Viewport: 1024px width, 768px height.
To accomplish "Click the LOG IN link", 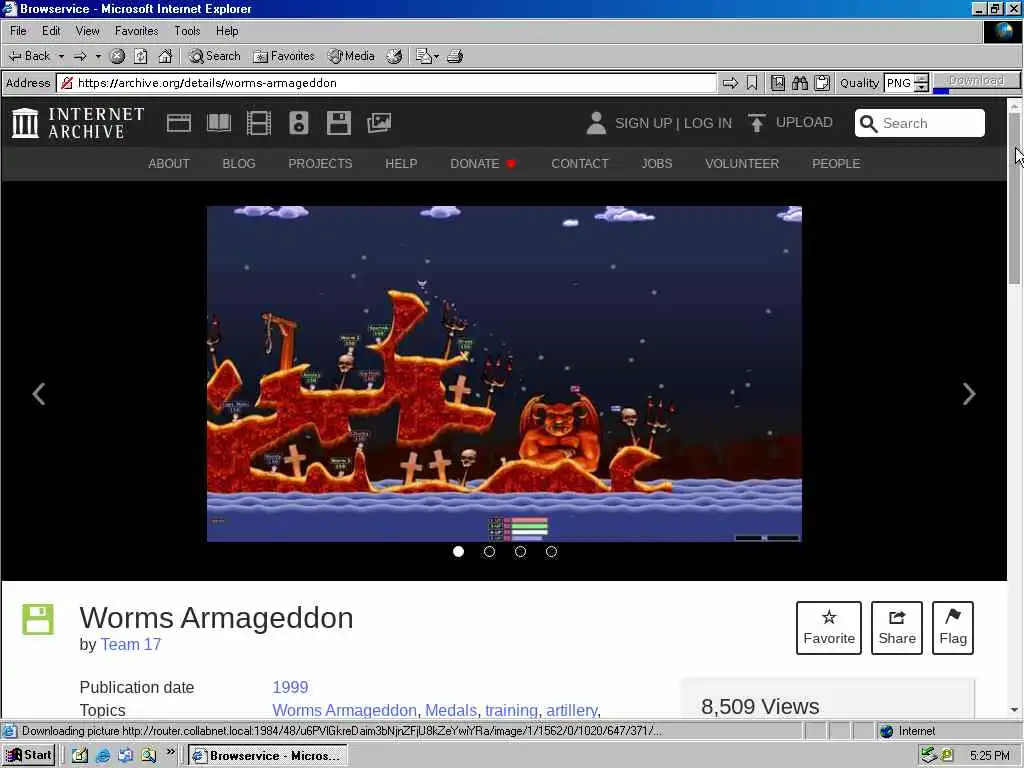I will (x=708, y=123).
